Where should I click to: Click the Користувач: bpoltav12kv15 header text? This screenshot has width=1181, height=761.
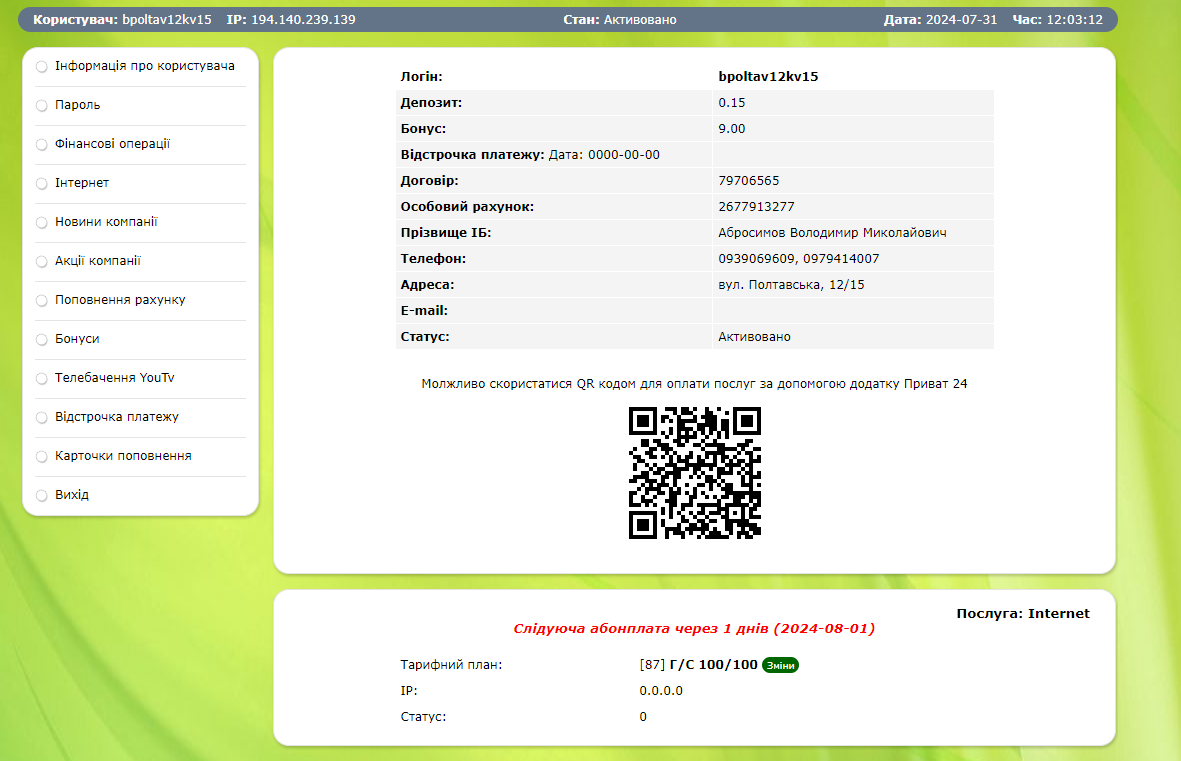tap(122, 20)
